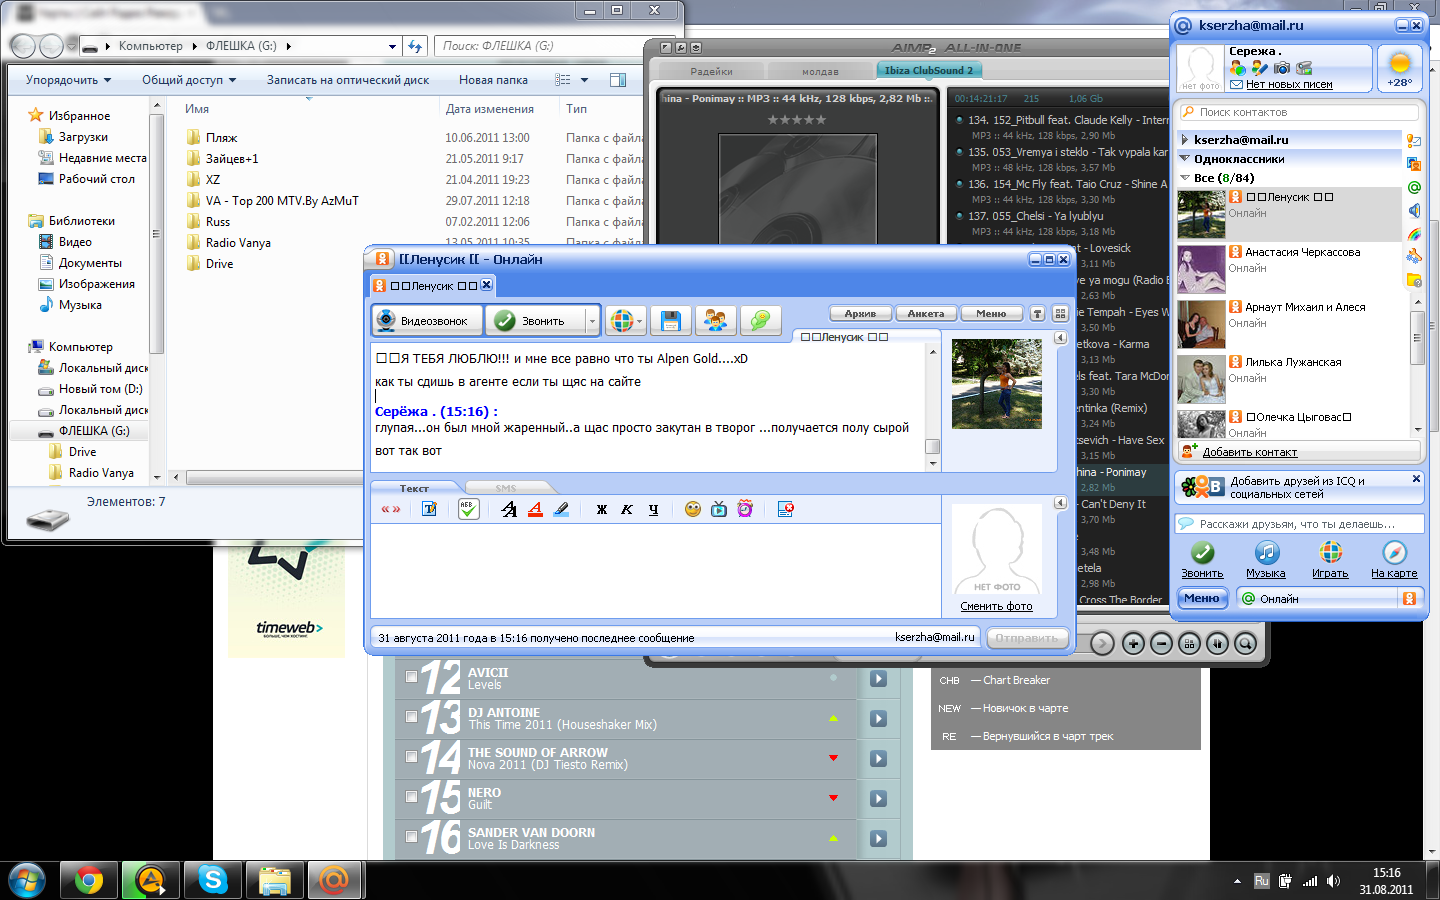The image size is (1440, 900).
Task: Select the Sander Van Doorn track checkbox
Action: pyautogui.click(x=412, y=837)
